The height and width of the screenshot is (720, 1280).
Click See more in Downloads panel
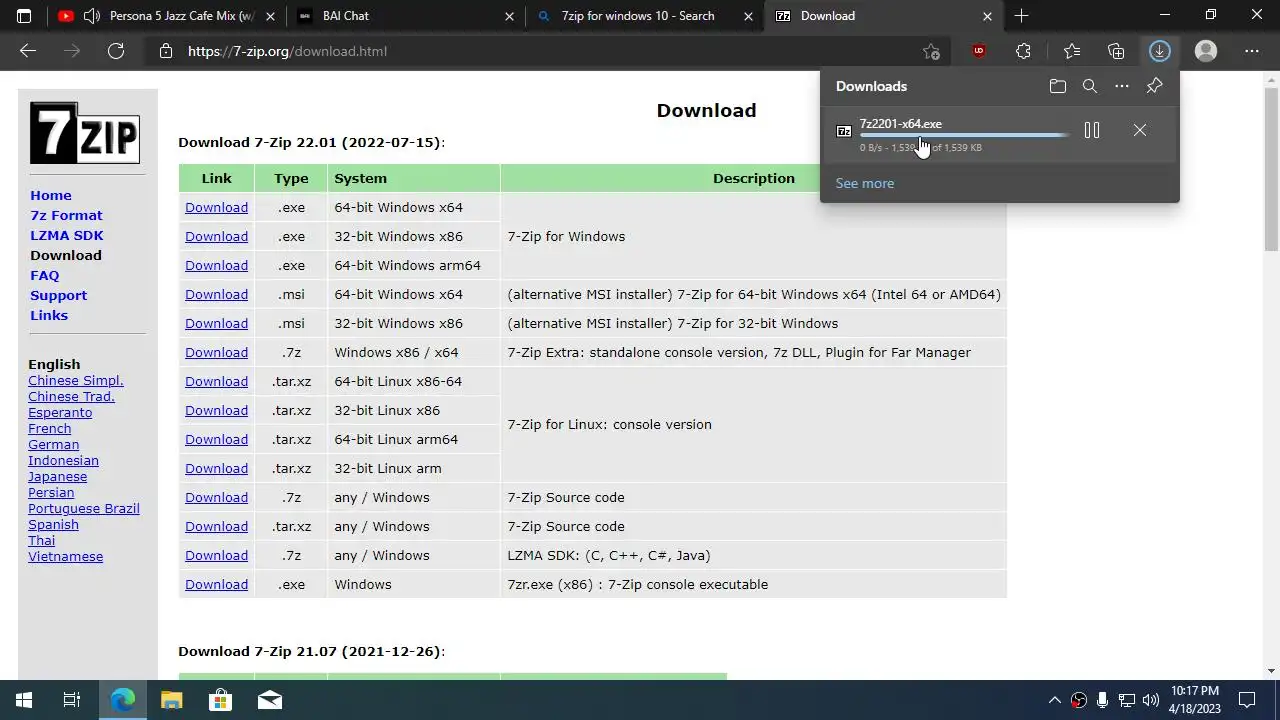tap(865, 183)
